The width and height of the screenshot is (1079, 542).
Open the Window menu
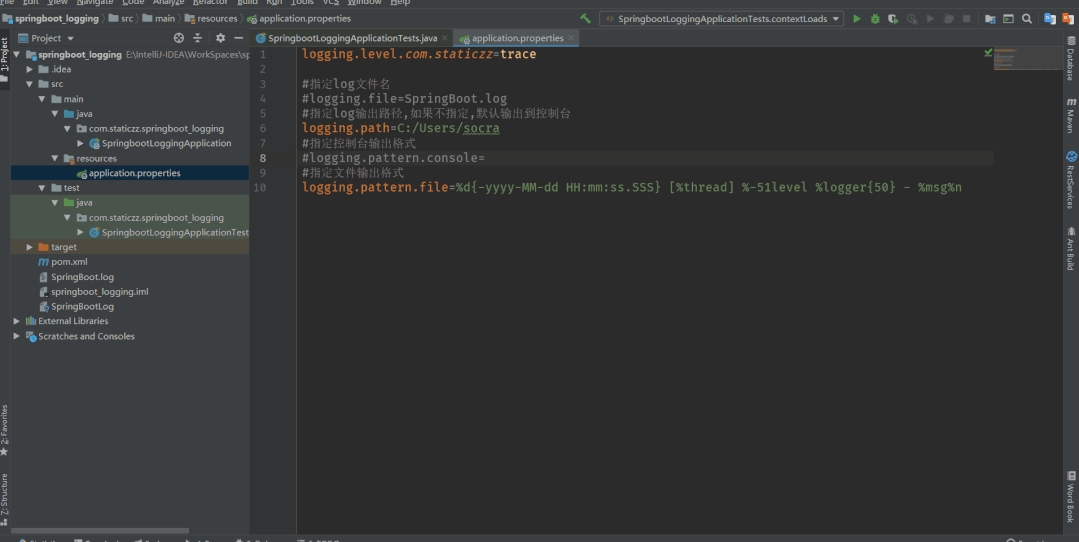point(364,3)
